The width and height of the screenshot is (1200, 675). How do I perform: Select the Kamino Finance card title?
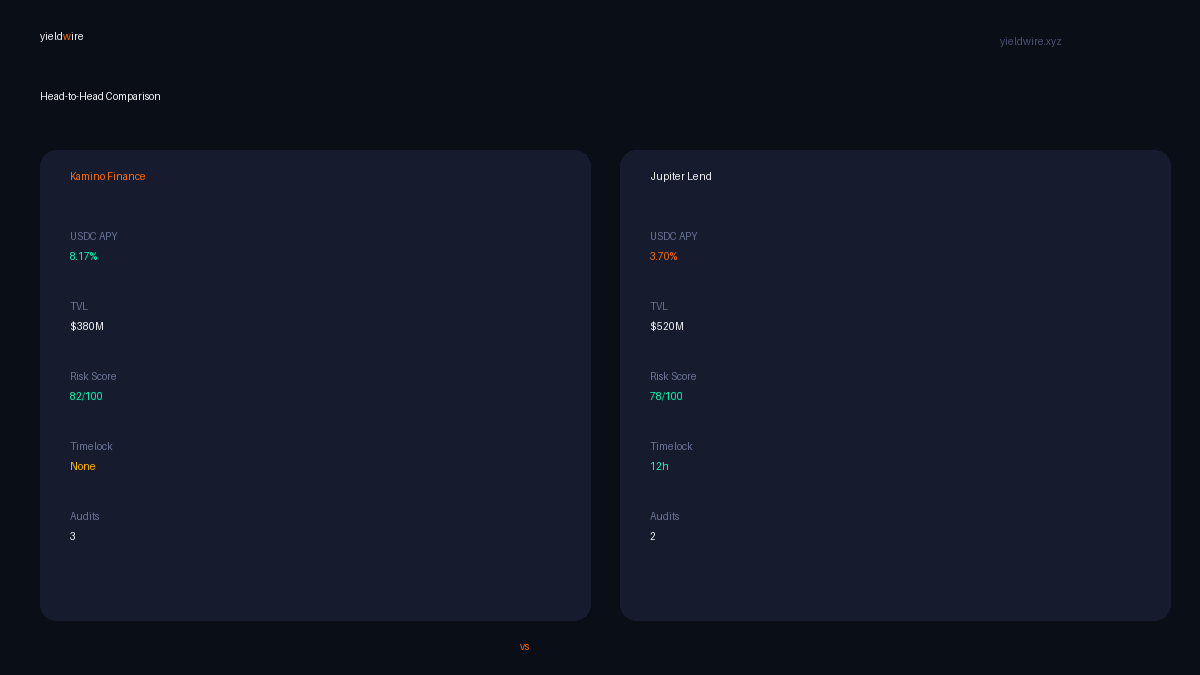108,176
